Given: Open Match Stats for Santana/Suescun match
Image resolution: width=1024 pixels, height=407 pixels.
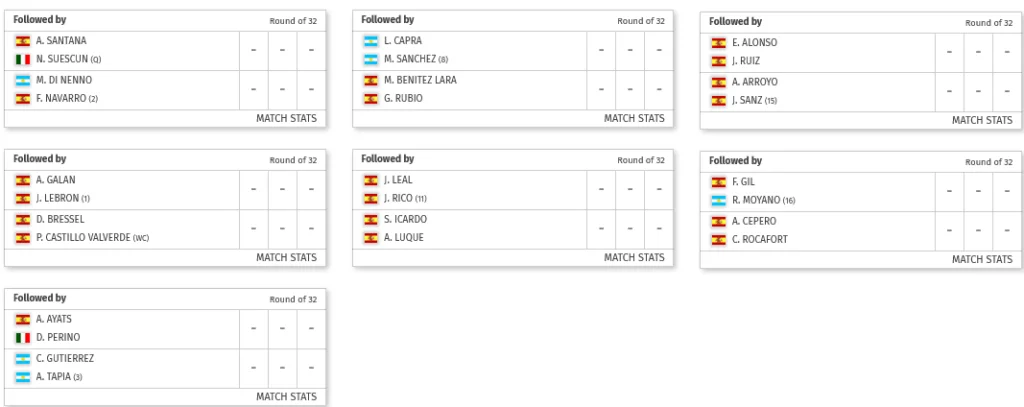Looking at the screenshot, I should point(286,118).
